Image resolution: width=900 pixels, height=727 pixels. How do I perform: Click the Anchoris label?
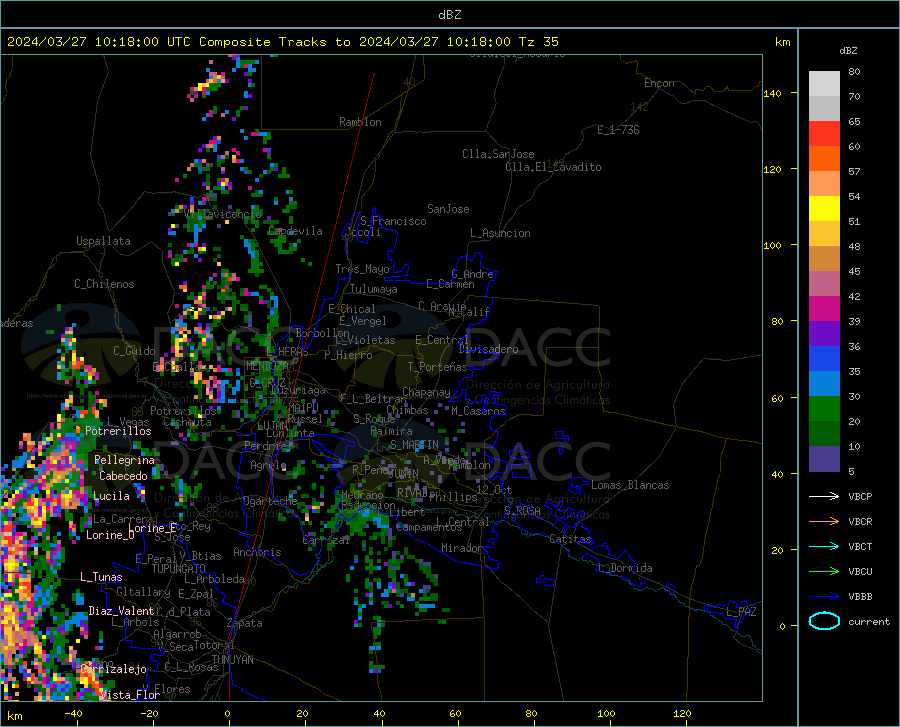(x=257, y=552)
